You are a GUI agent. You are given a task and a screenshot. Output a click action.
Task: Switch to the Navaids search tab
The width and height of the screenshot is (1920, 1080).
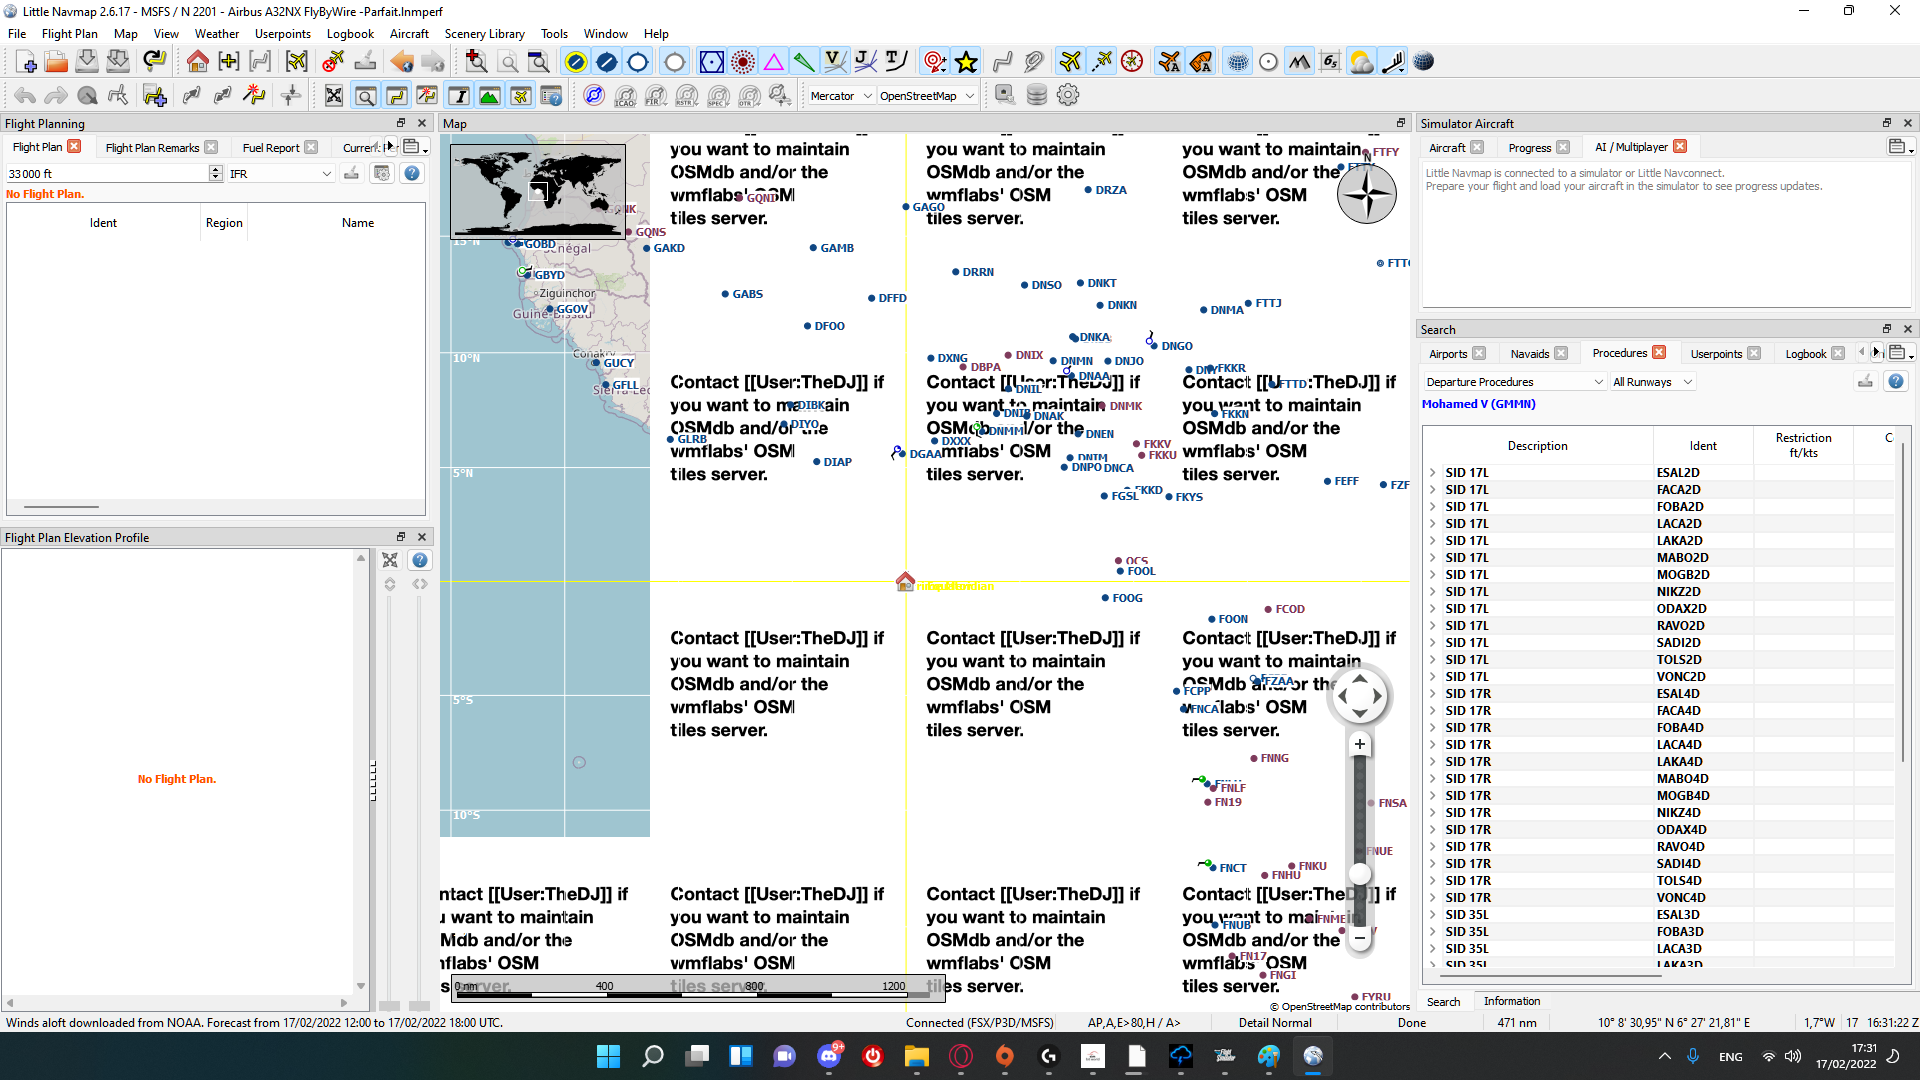(x=1529, y=353)
